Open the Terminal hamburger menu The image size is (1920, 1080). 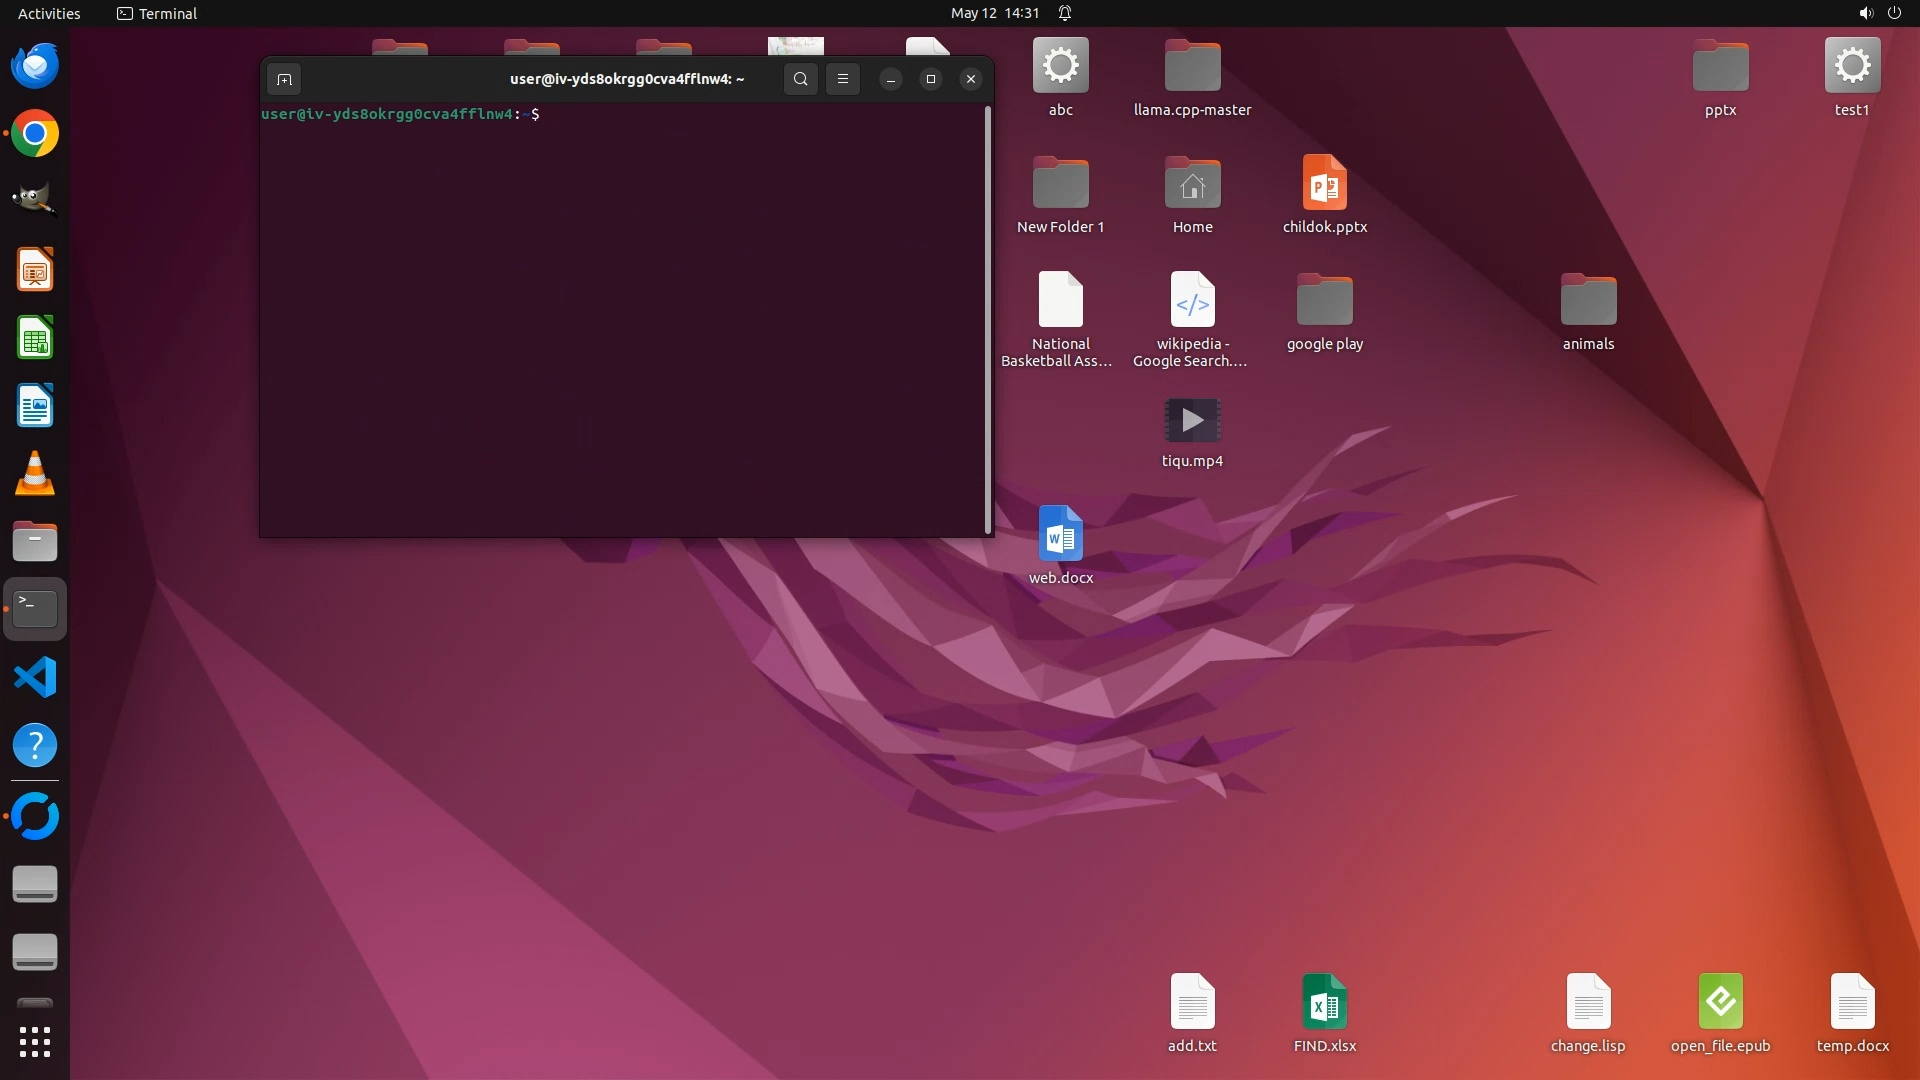843,79
